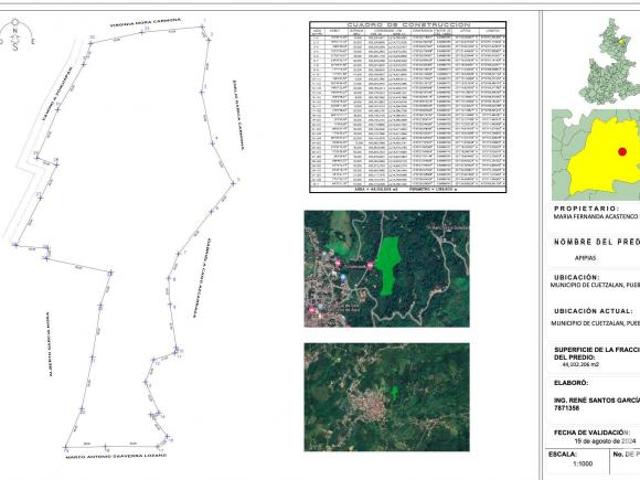Image resolution: width=640 pixels, height=480 pixels.
Task: Click the 44,002.206 m2 surface value
Action: tap(580, 364)
